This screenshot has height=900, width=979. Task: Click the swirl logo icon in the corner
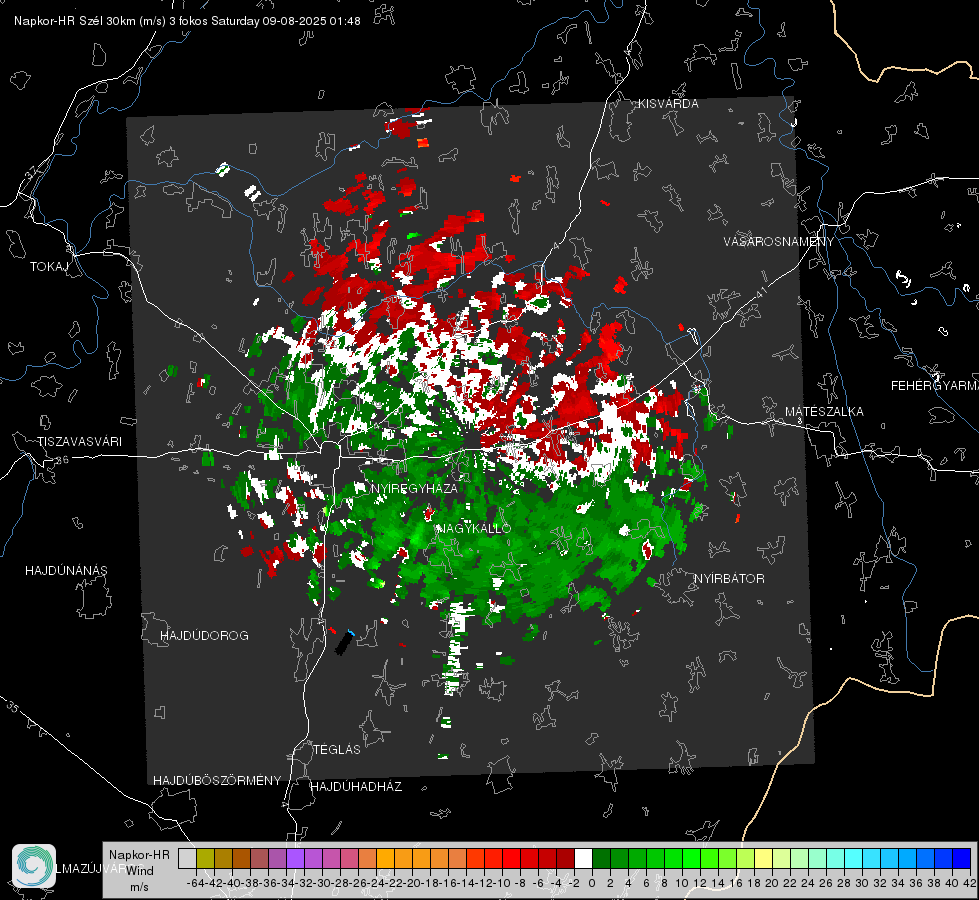click(34, 866)
